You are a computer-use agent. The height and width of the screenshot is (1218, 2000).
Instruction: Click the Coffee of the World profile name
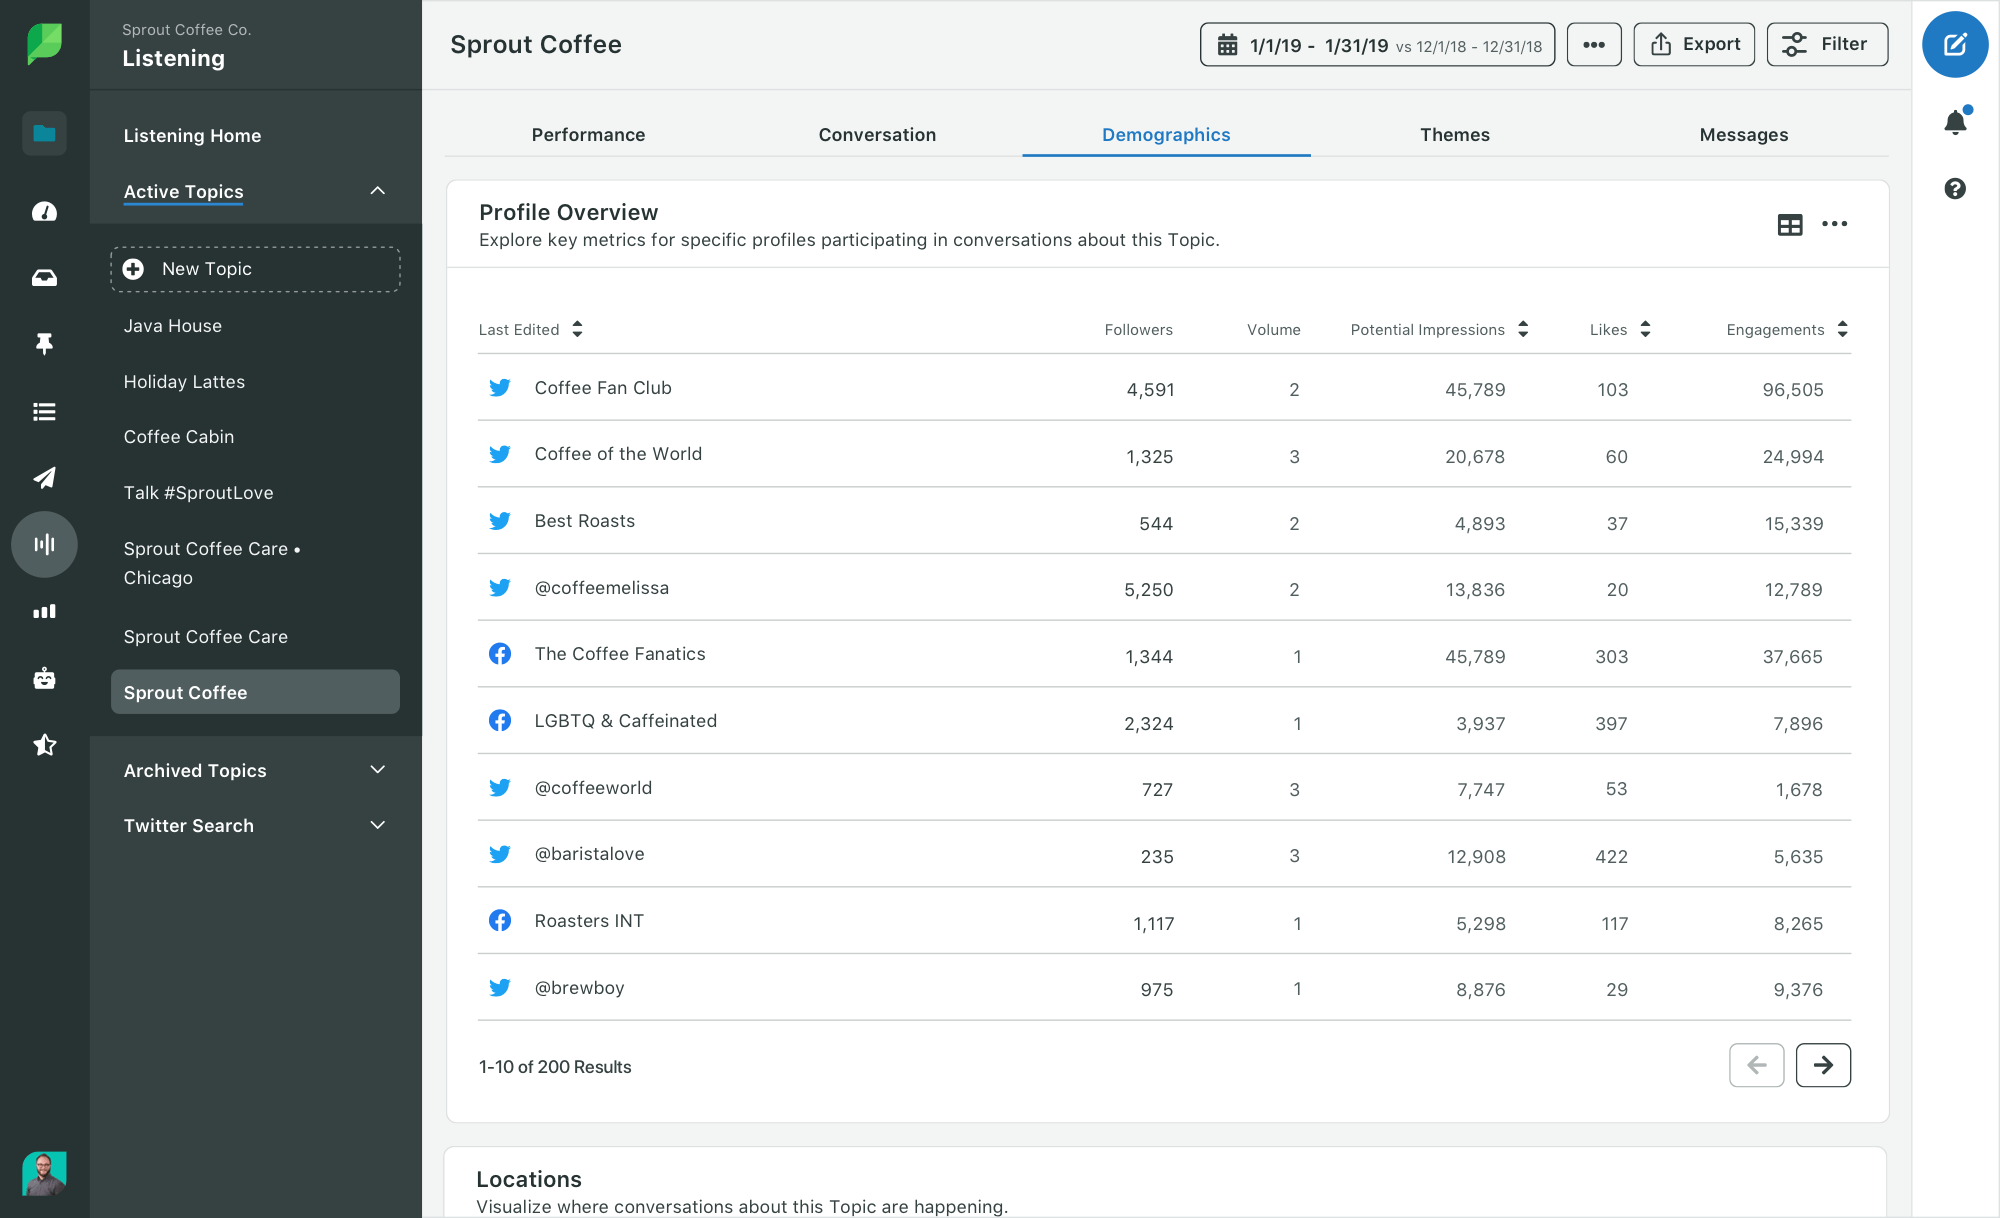point(618,454)
